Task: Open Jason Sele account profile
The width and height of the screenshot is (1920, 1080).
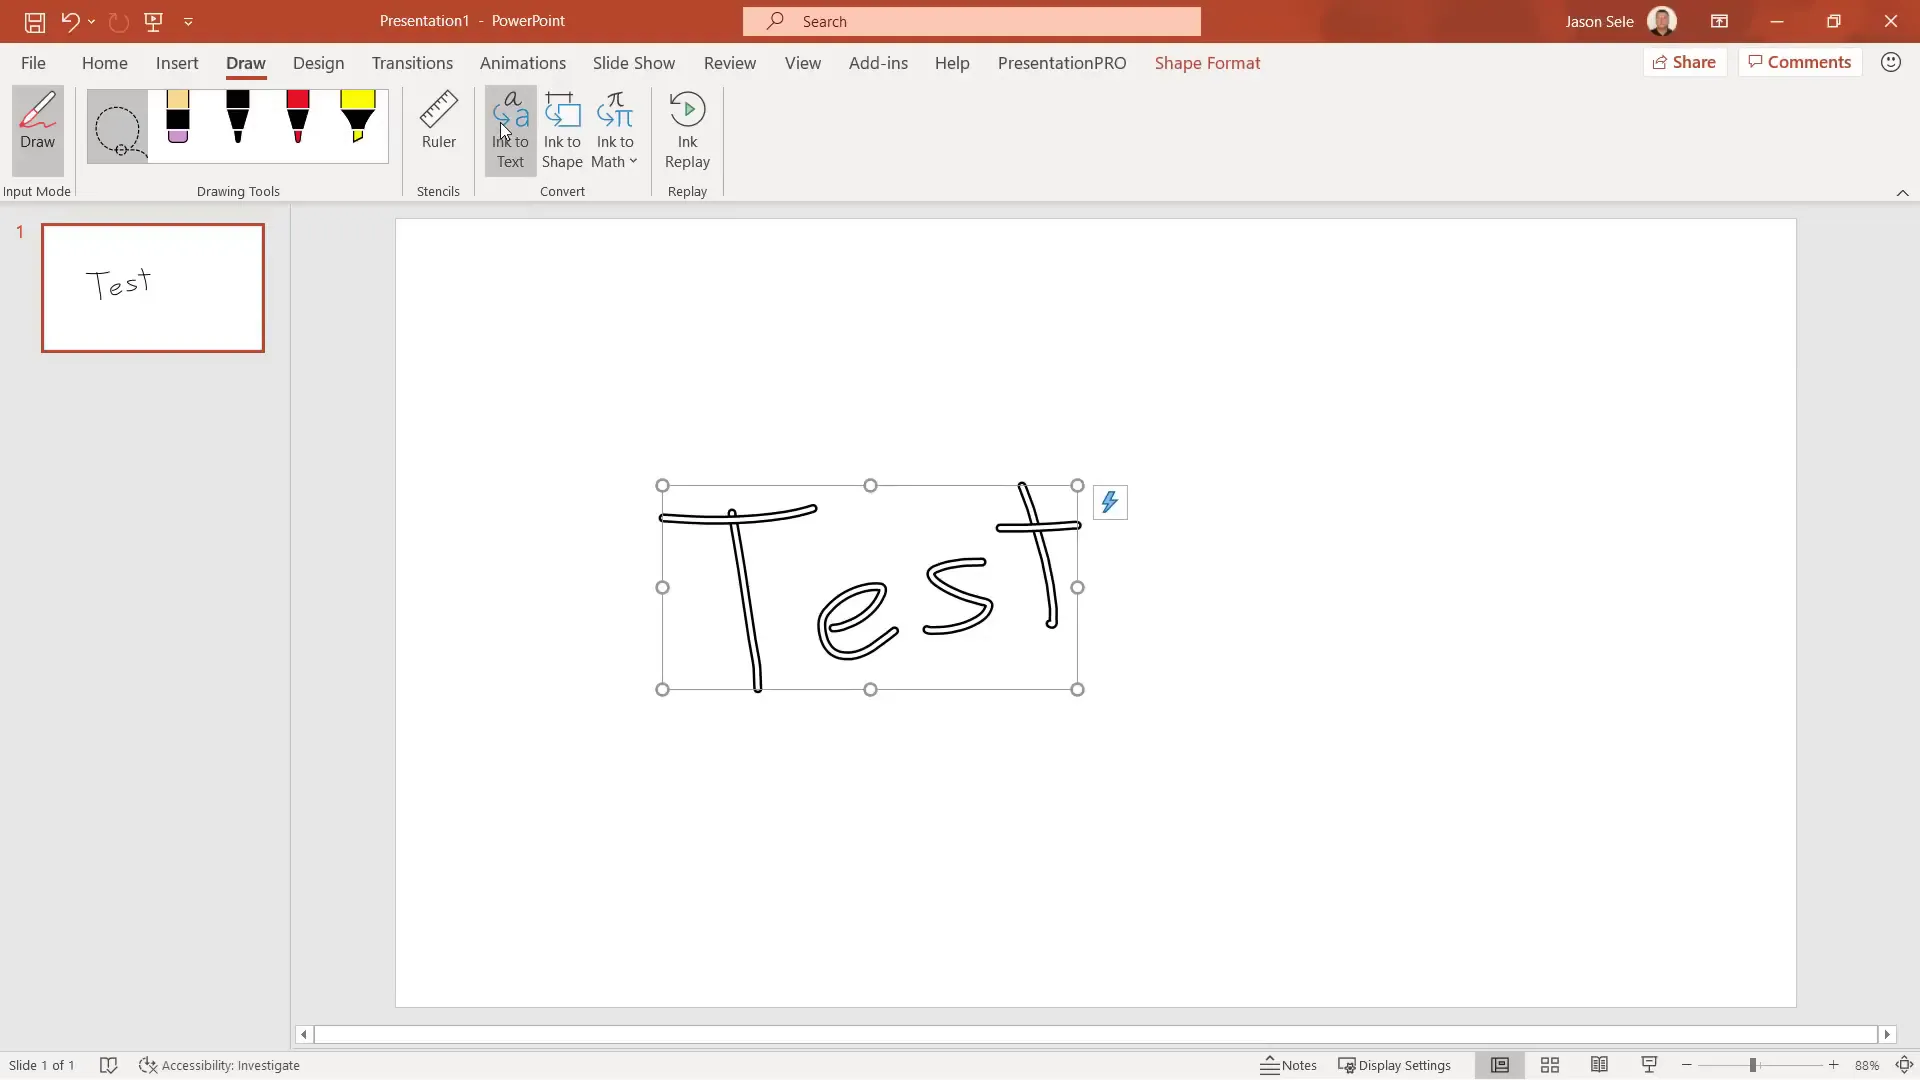Action: [1620, 21]
